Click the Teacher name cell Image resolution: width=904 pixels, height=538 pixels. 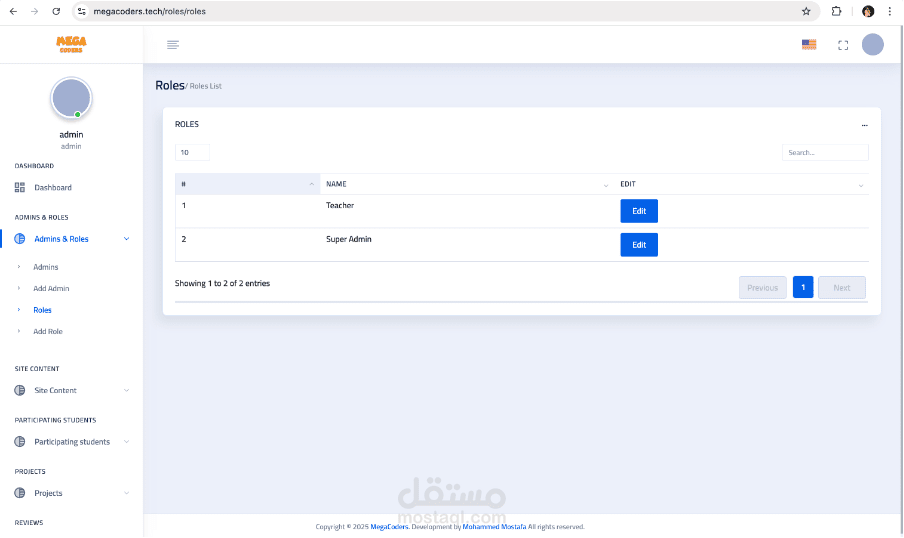coord(340,205)
